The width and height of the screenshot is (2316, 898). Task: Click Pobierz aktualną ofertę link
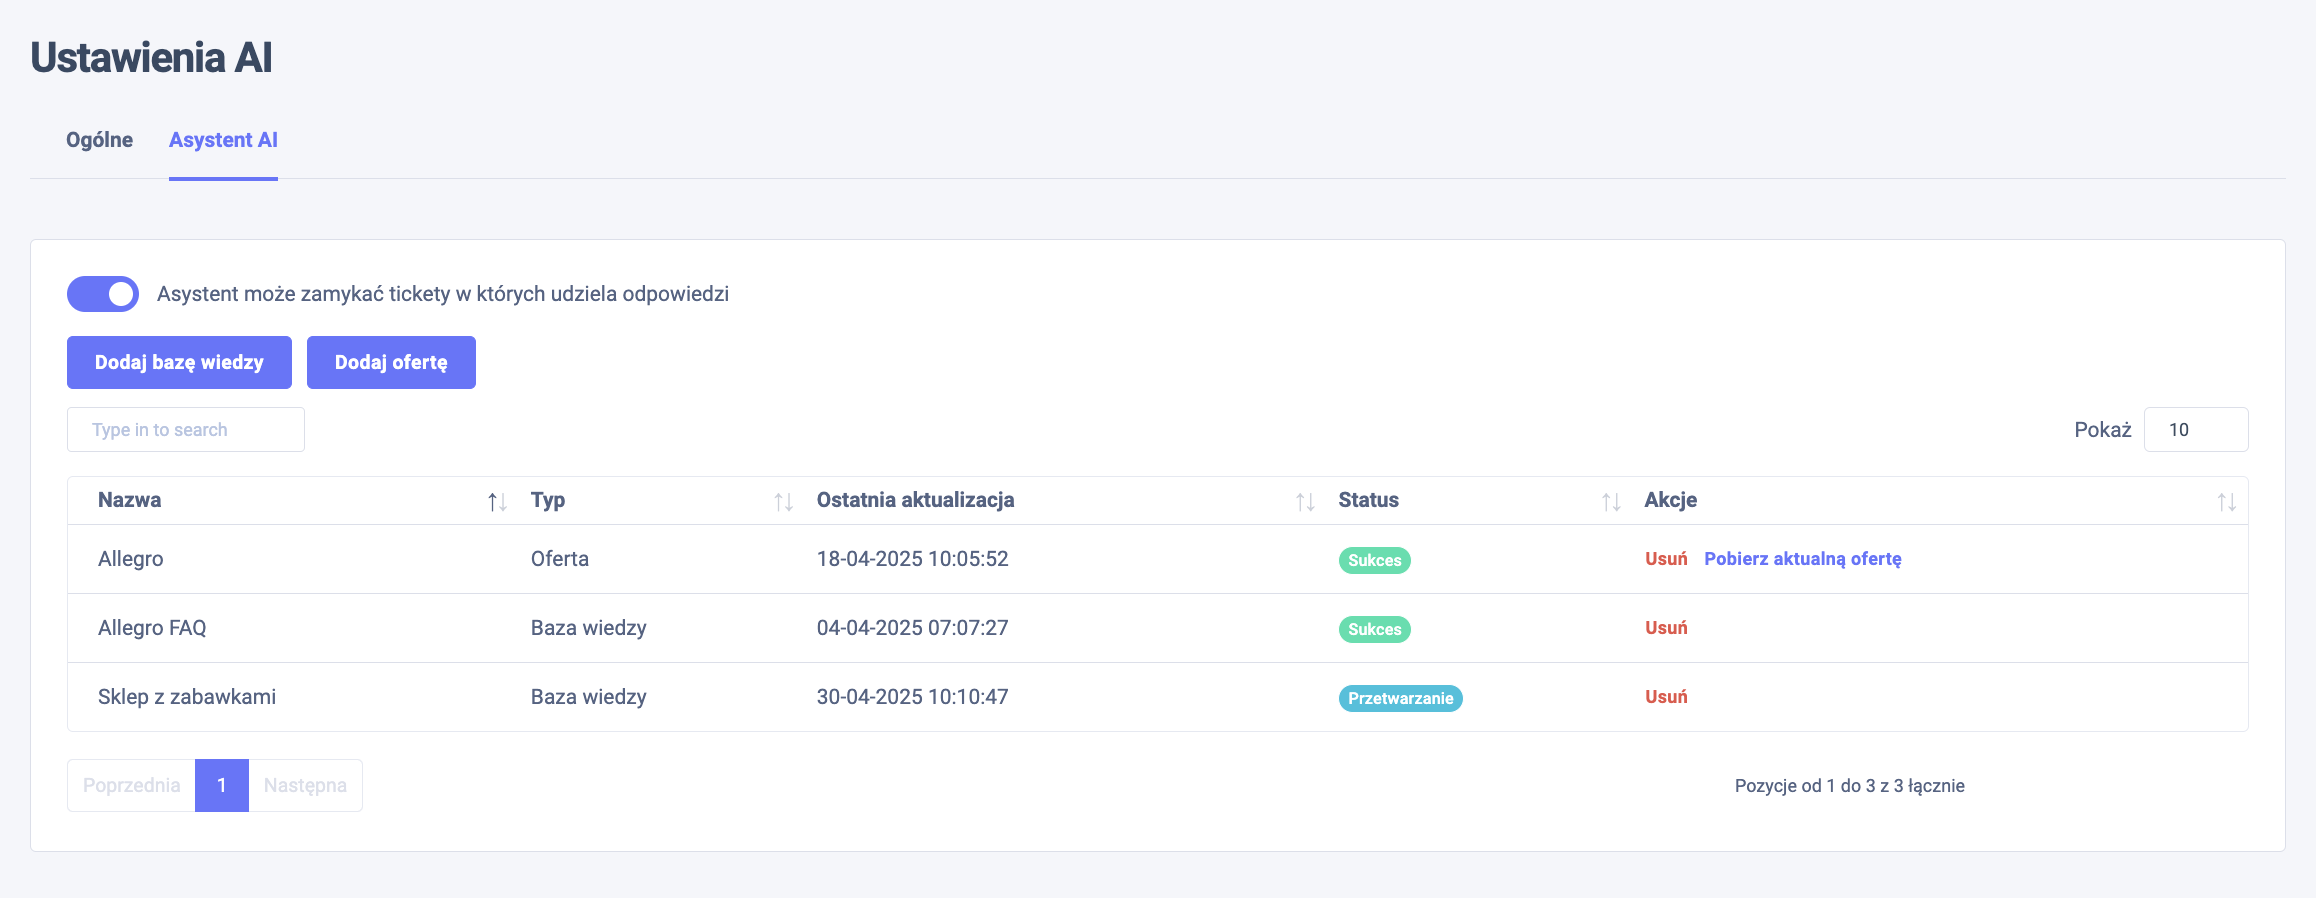pos(1803,559)
